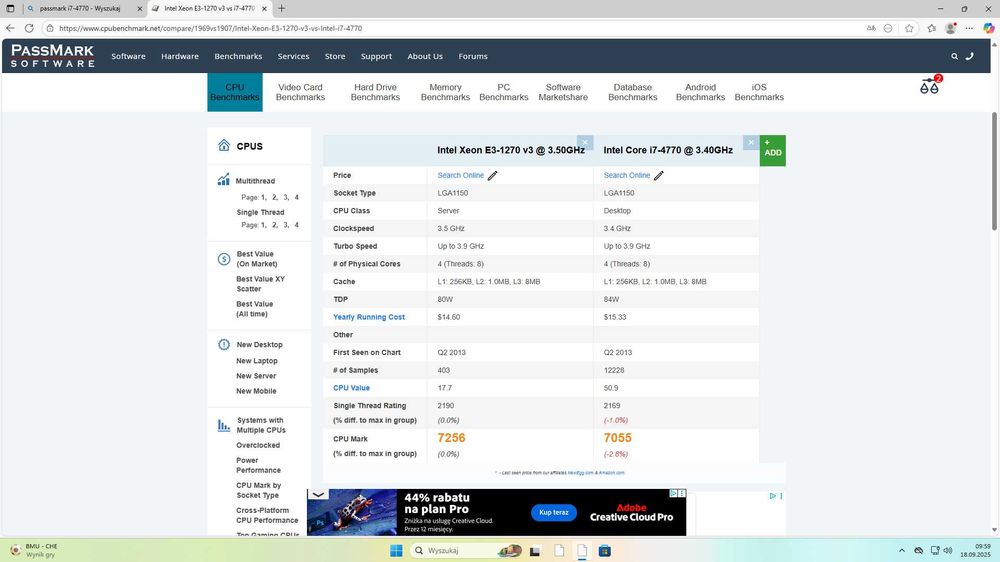Click the green ADD CPU button
This screenshot has height=562, width=1000.
point(772,151)
